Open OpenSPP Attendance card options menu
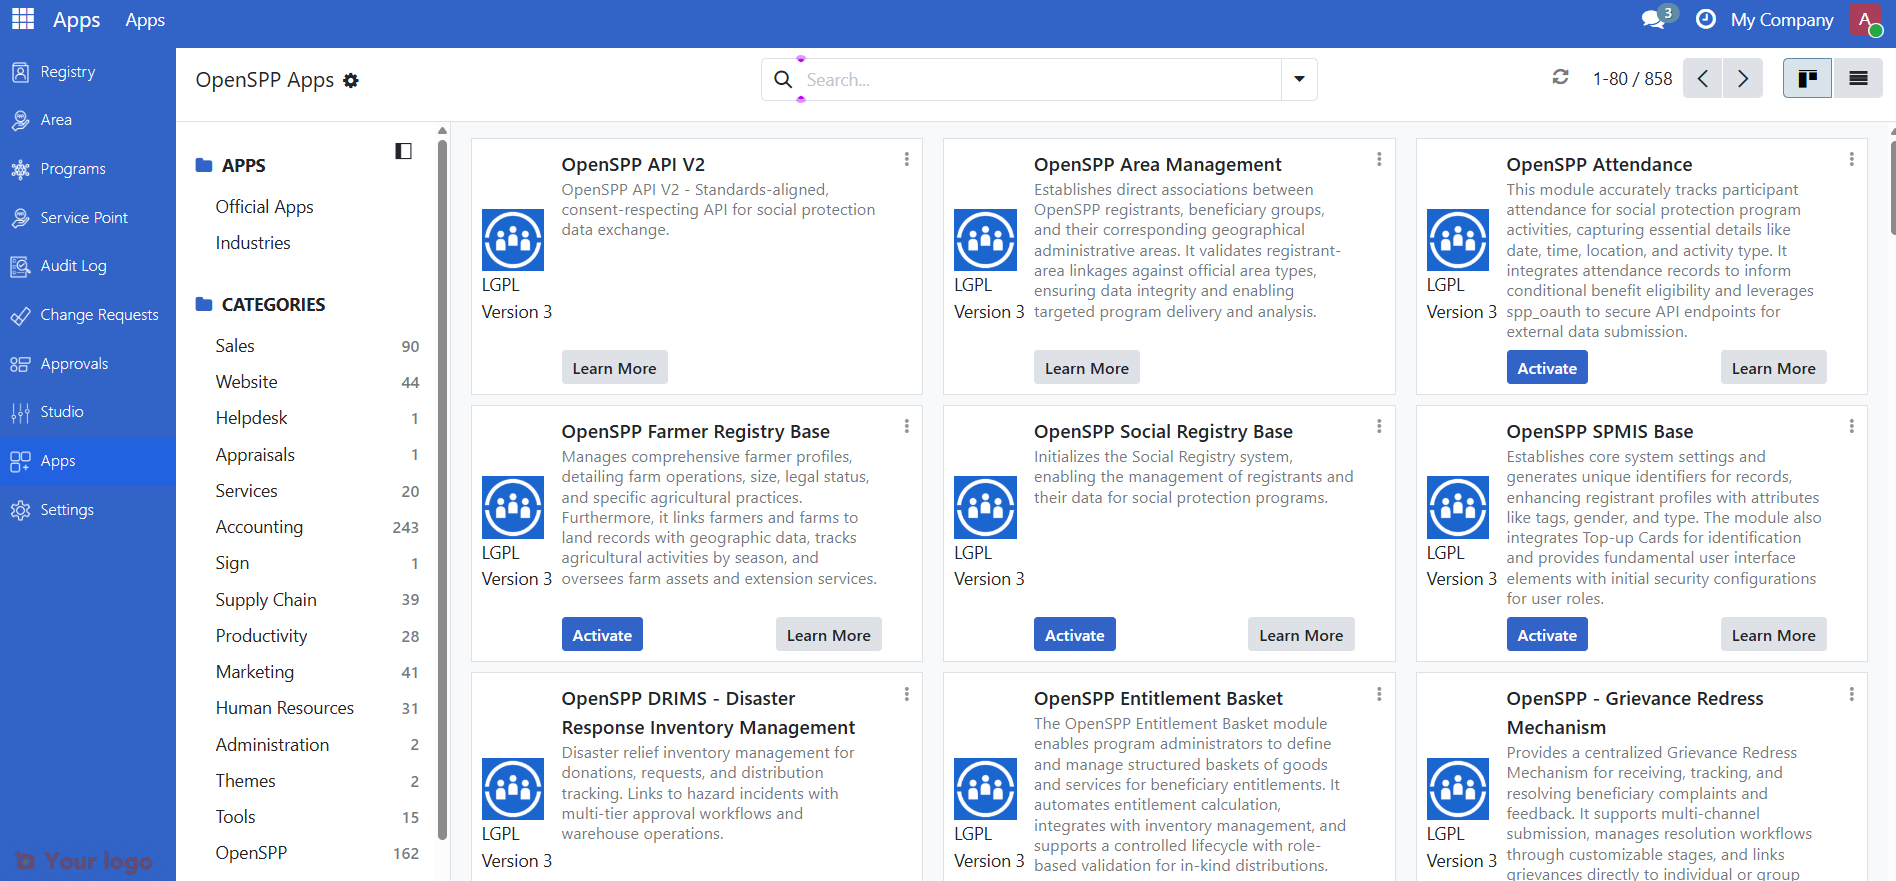Viewport: 1896px width, 881px height. pyautogui.click(x=1852, y=159)
